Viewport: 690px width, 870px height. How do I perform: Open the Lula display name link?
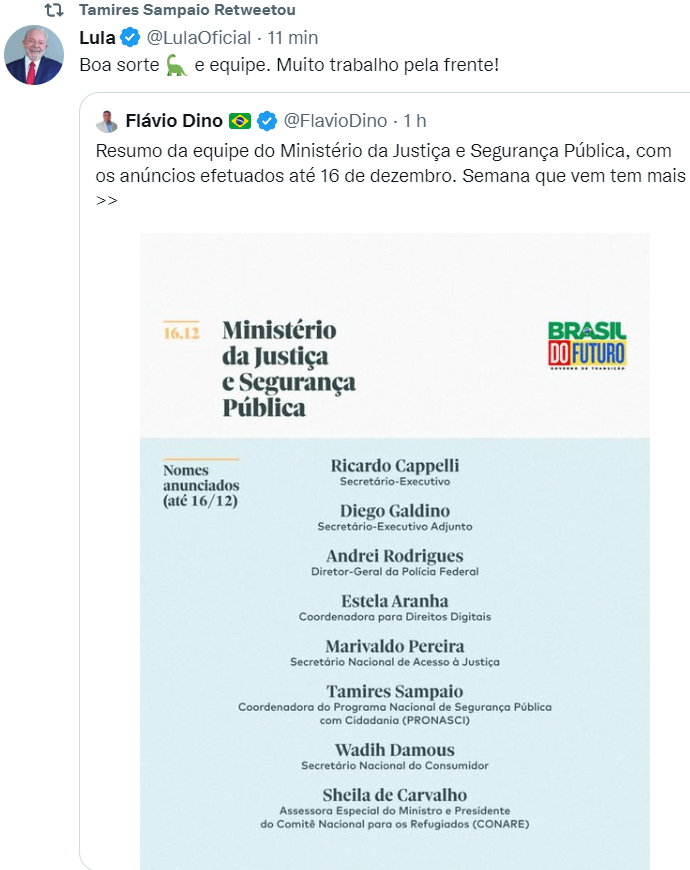[97, 38]
